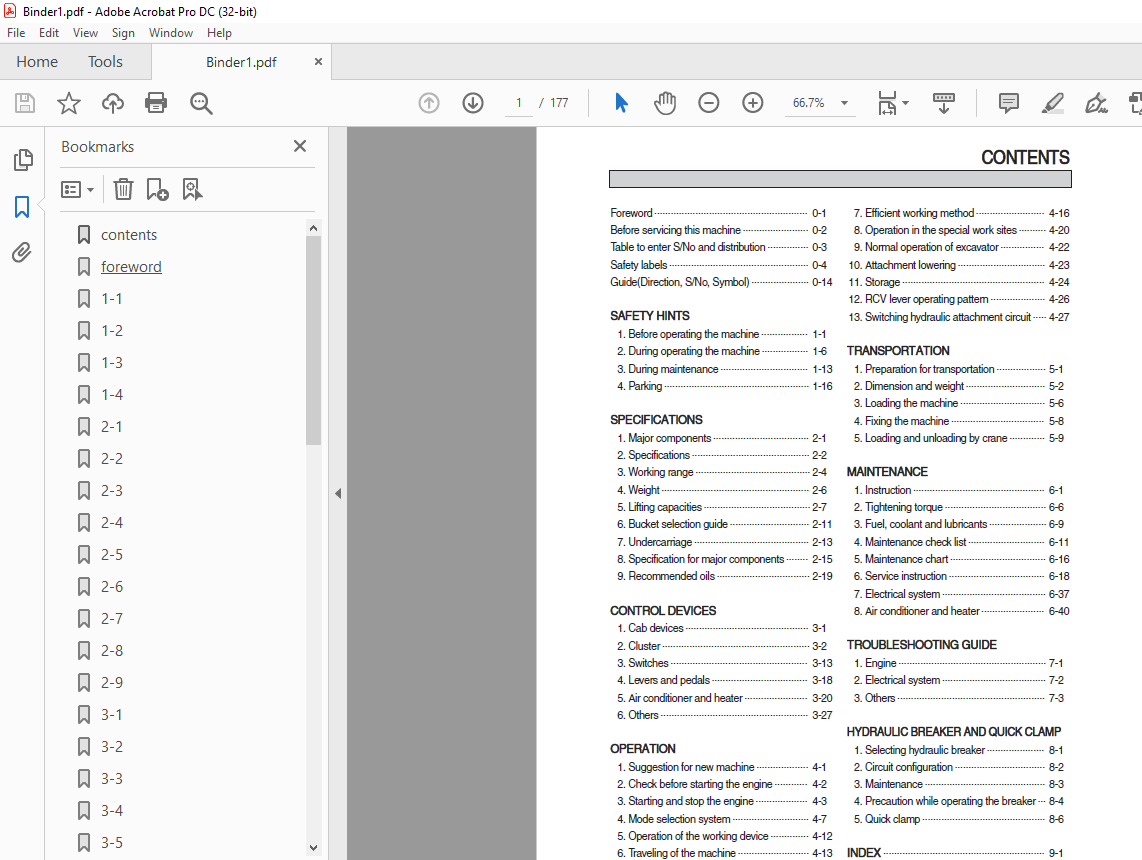Open the find text magnifier
The image size is (1142, 860).
coord(201,103)
